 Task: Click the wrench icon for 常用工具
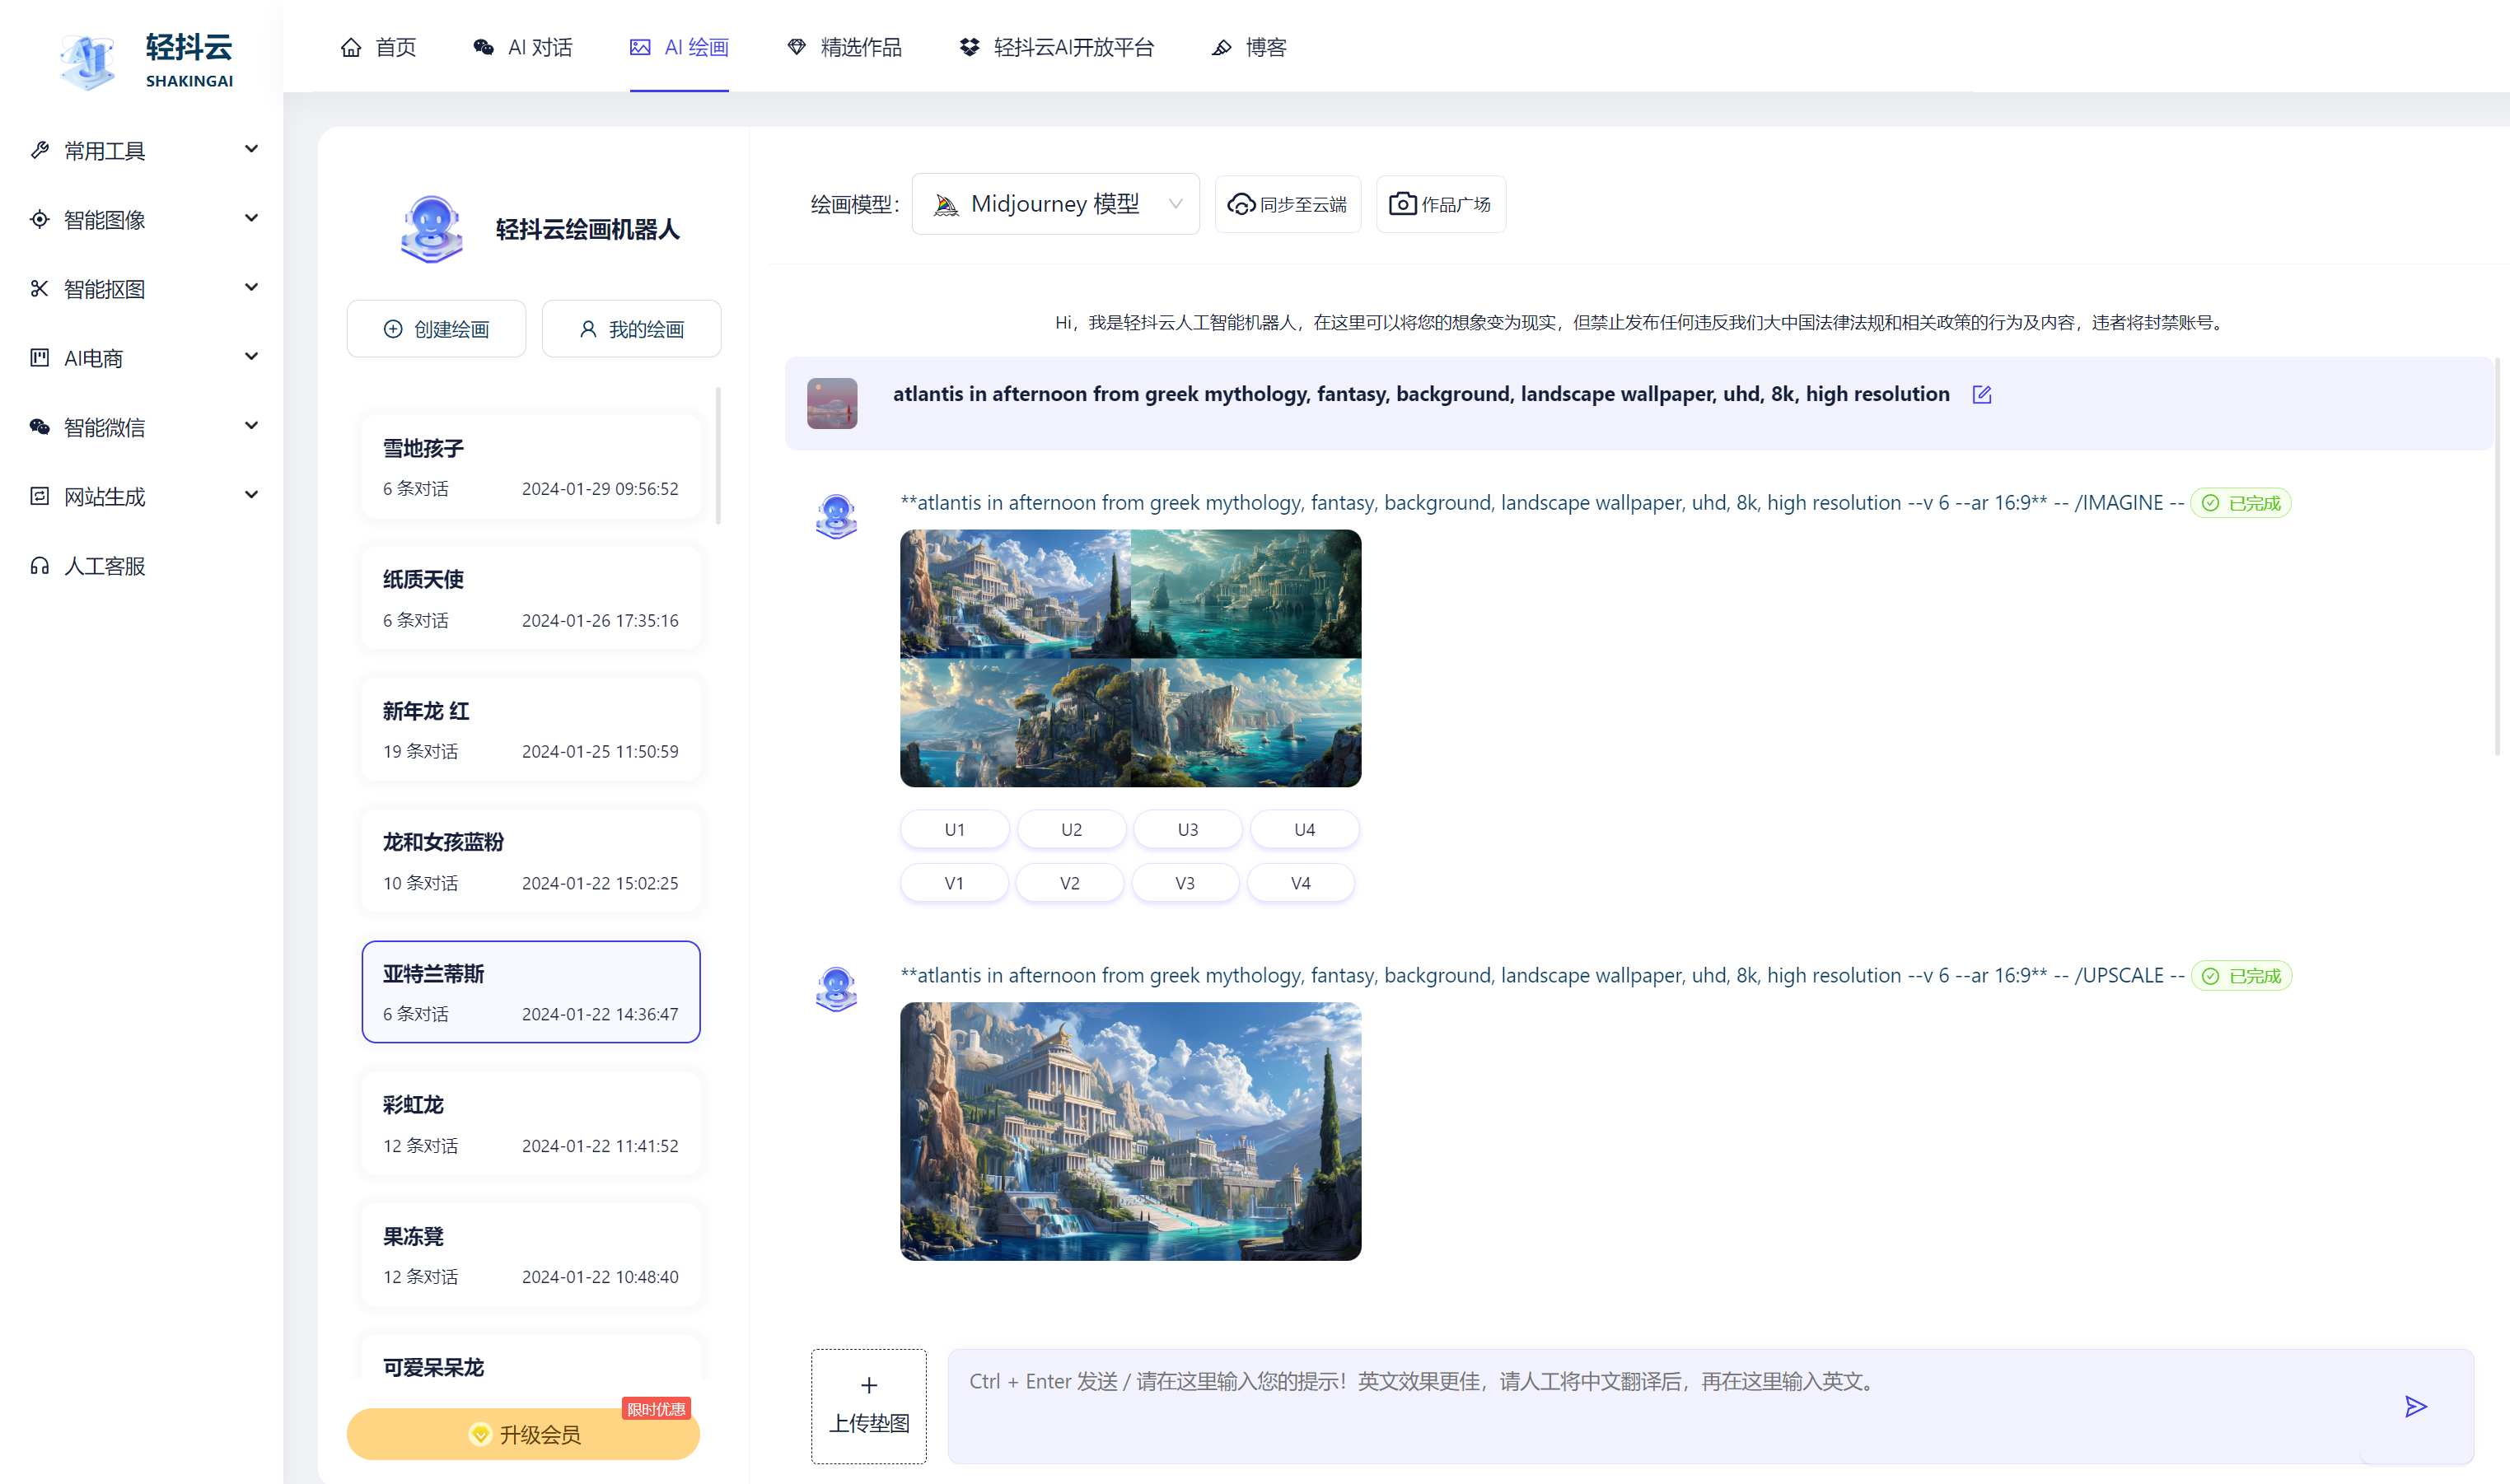tap(40, 150)
